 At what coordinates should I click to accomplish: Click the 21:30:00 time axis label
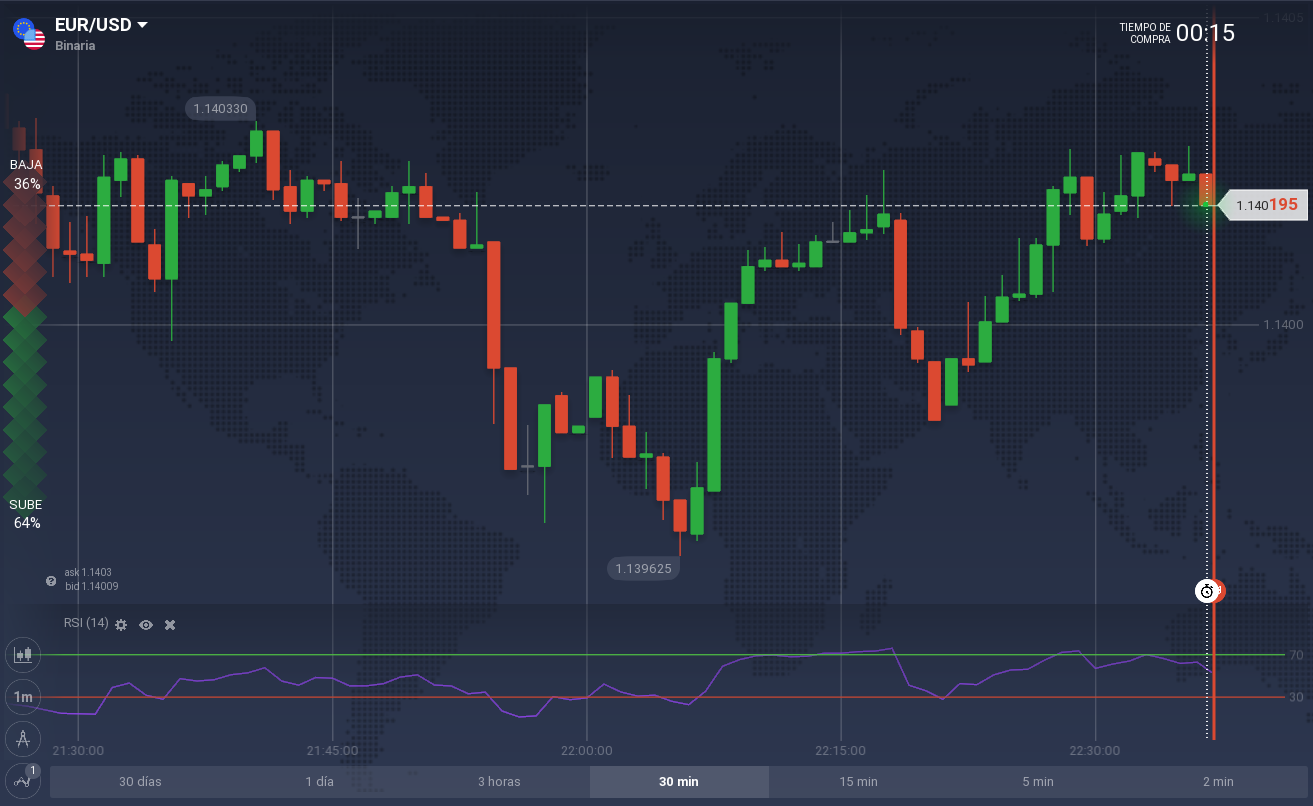(78, 750)
